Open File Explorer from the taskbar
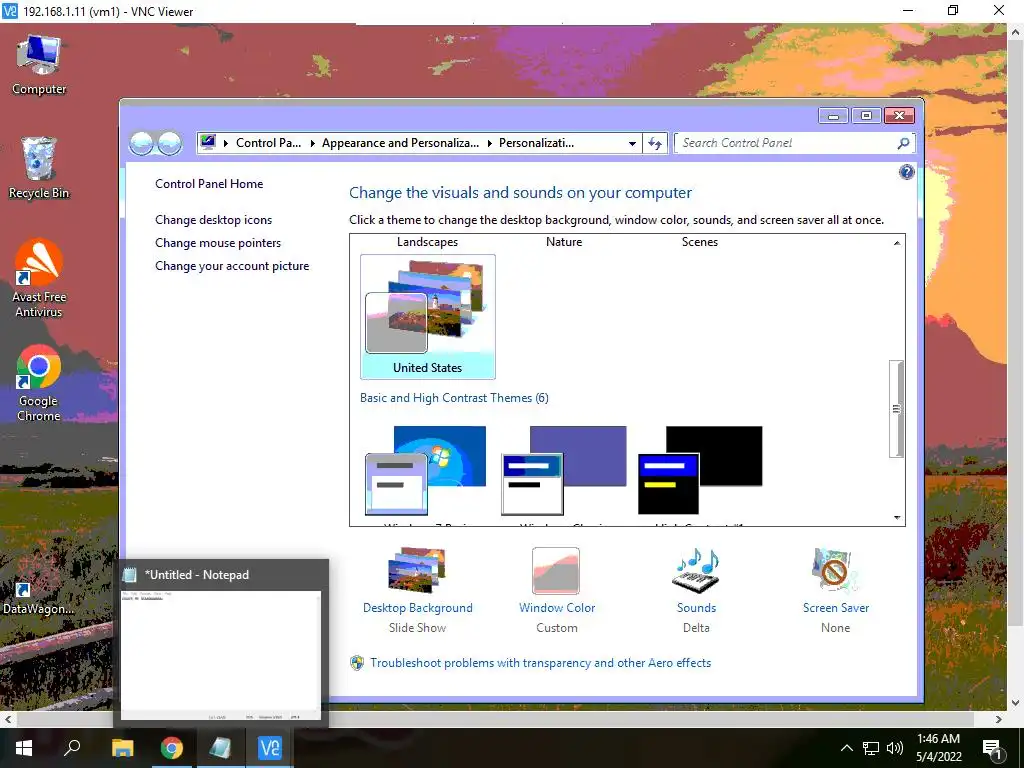The image size is (1024, 768). 122,748
